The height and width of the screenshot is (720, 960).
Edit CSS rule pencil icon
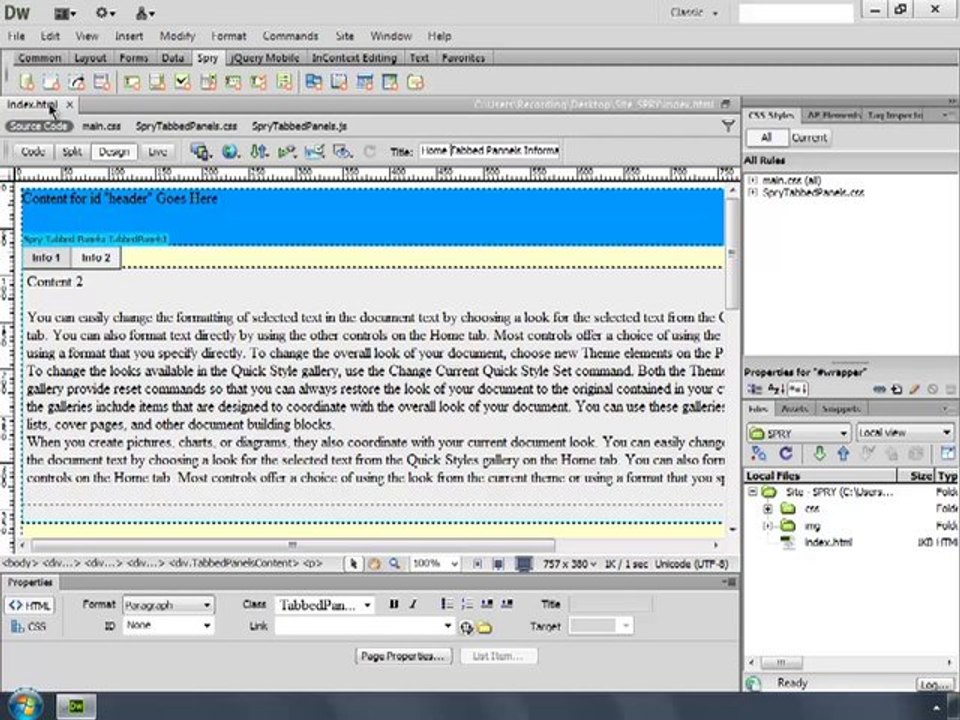(x=915, y=389)
